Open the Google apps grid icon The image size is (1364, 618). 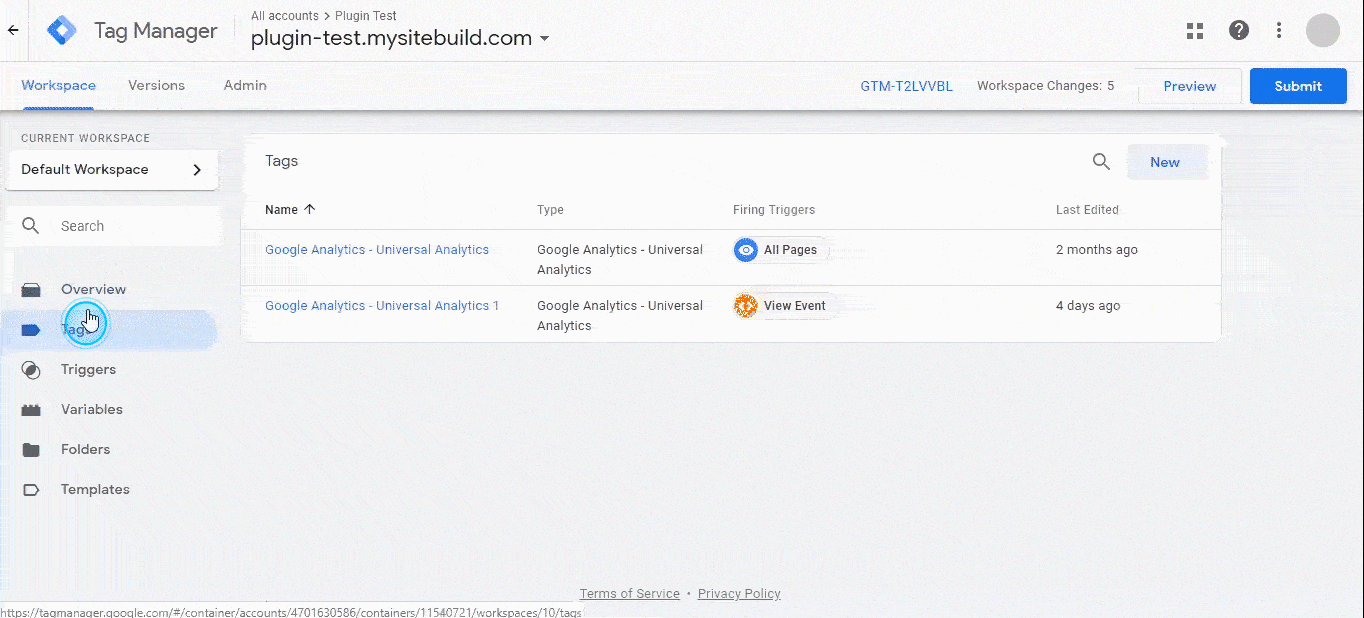click(1195, 30)
